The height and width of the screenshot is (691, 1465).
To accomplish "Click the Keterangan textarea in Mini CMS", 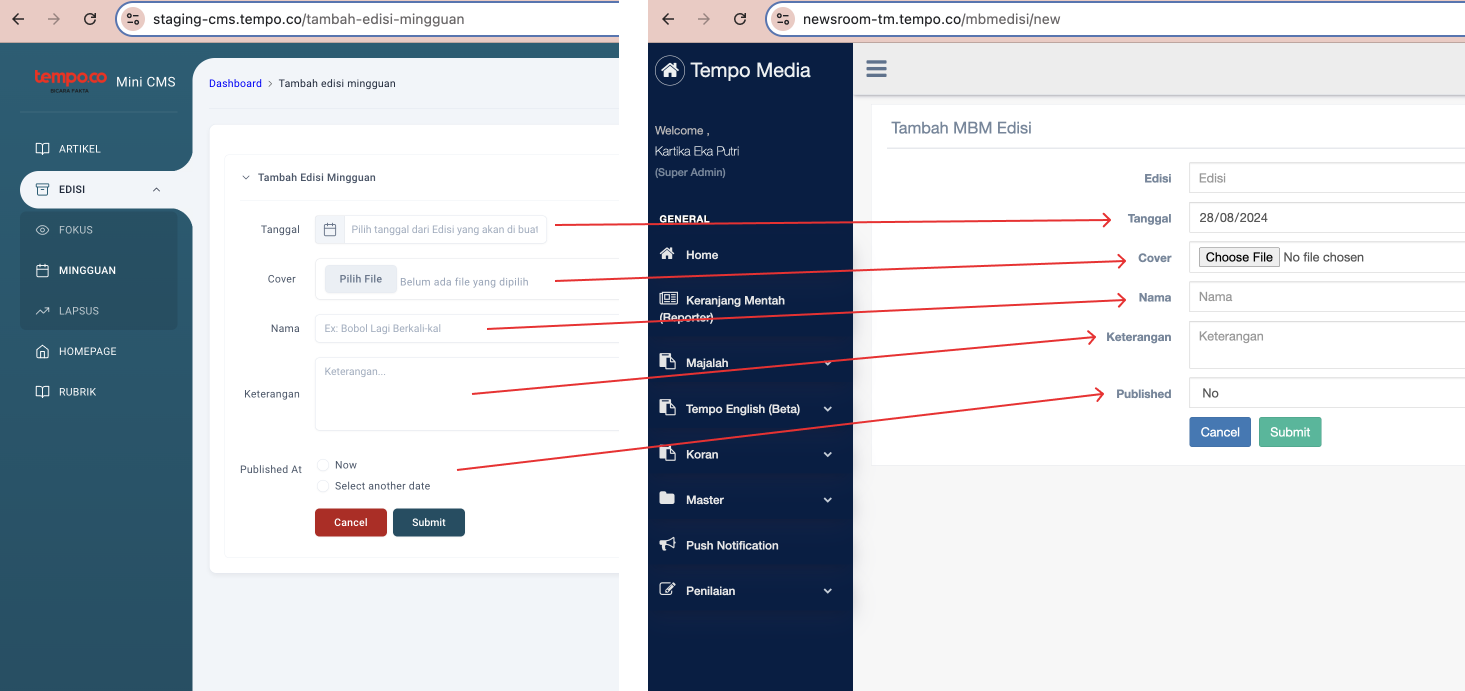I will (x=467, y=394).
